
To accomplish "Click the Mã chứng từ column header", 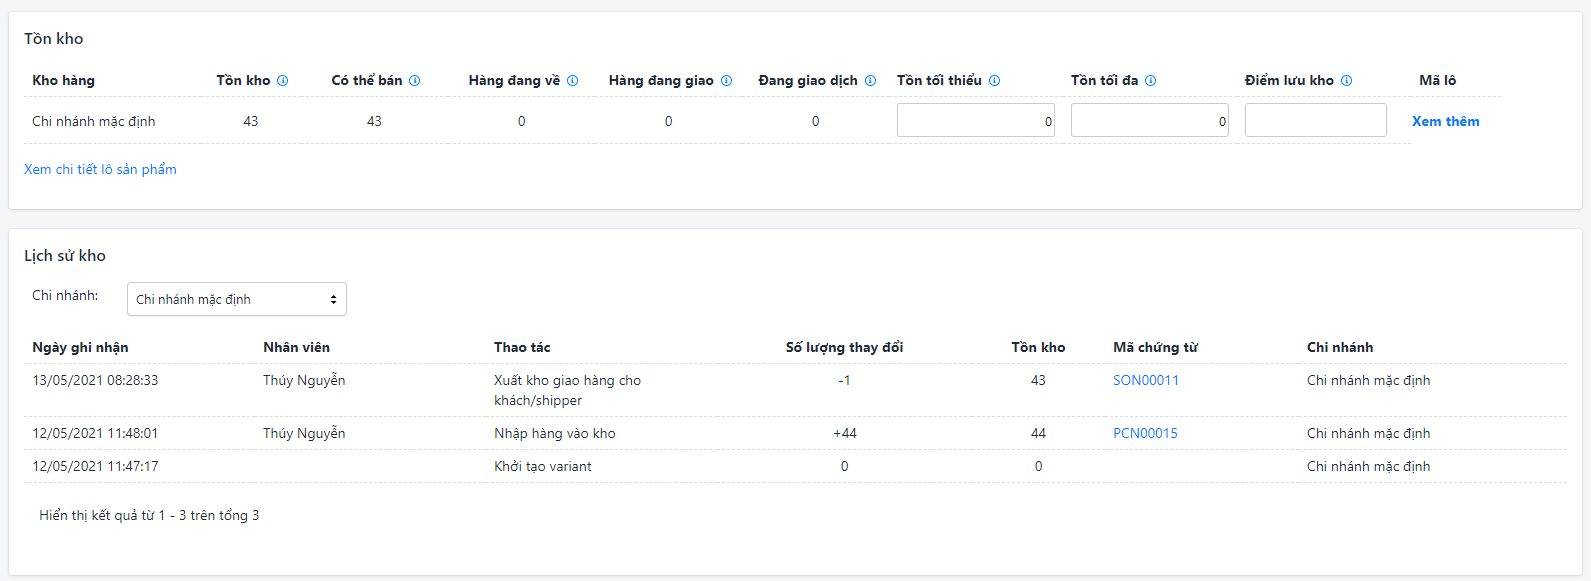I will coord(1155,347).
